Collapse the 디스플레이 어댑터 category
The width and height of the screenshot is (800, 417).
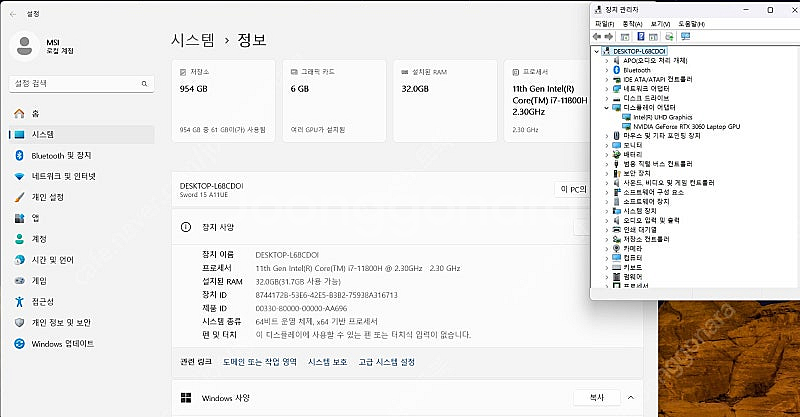click(606, 108)
